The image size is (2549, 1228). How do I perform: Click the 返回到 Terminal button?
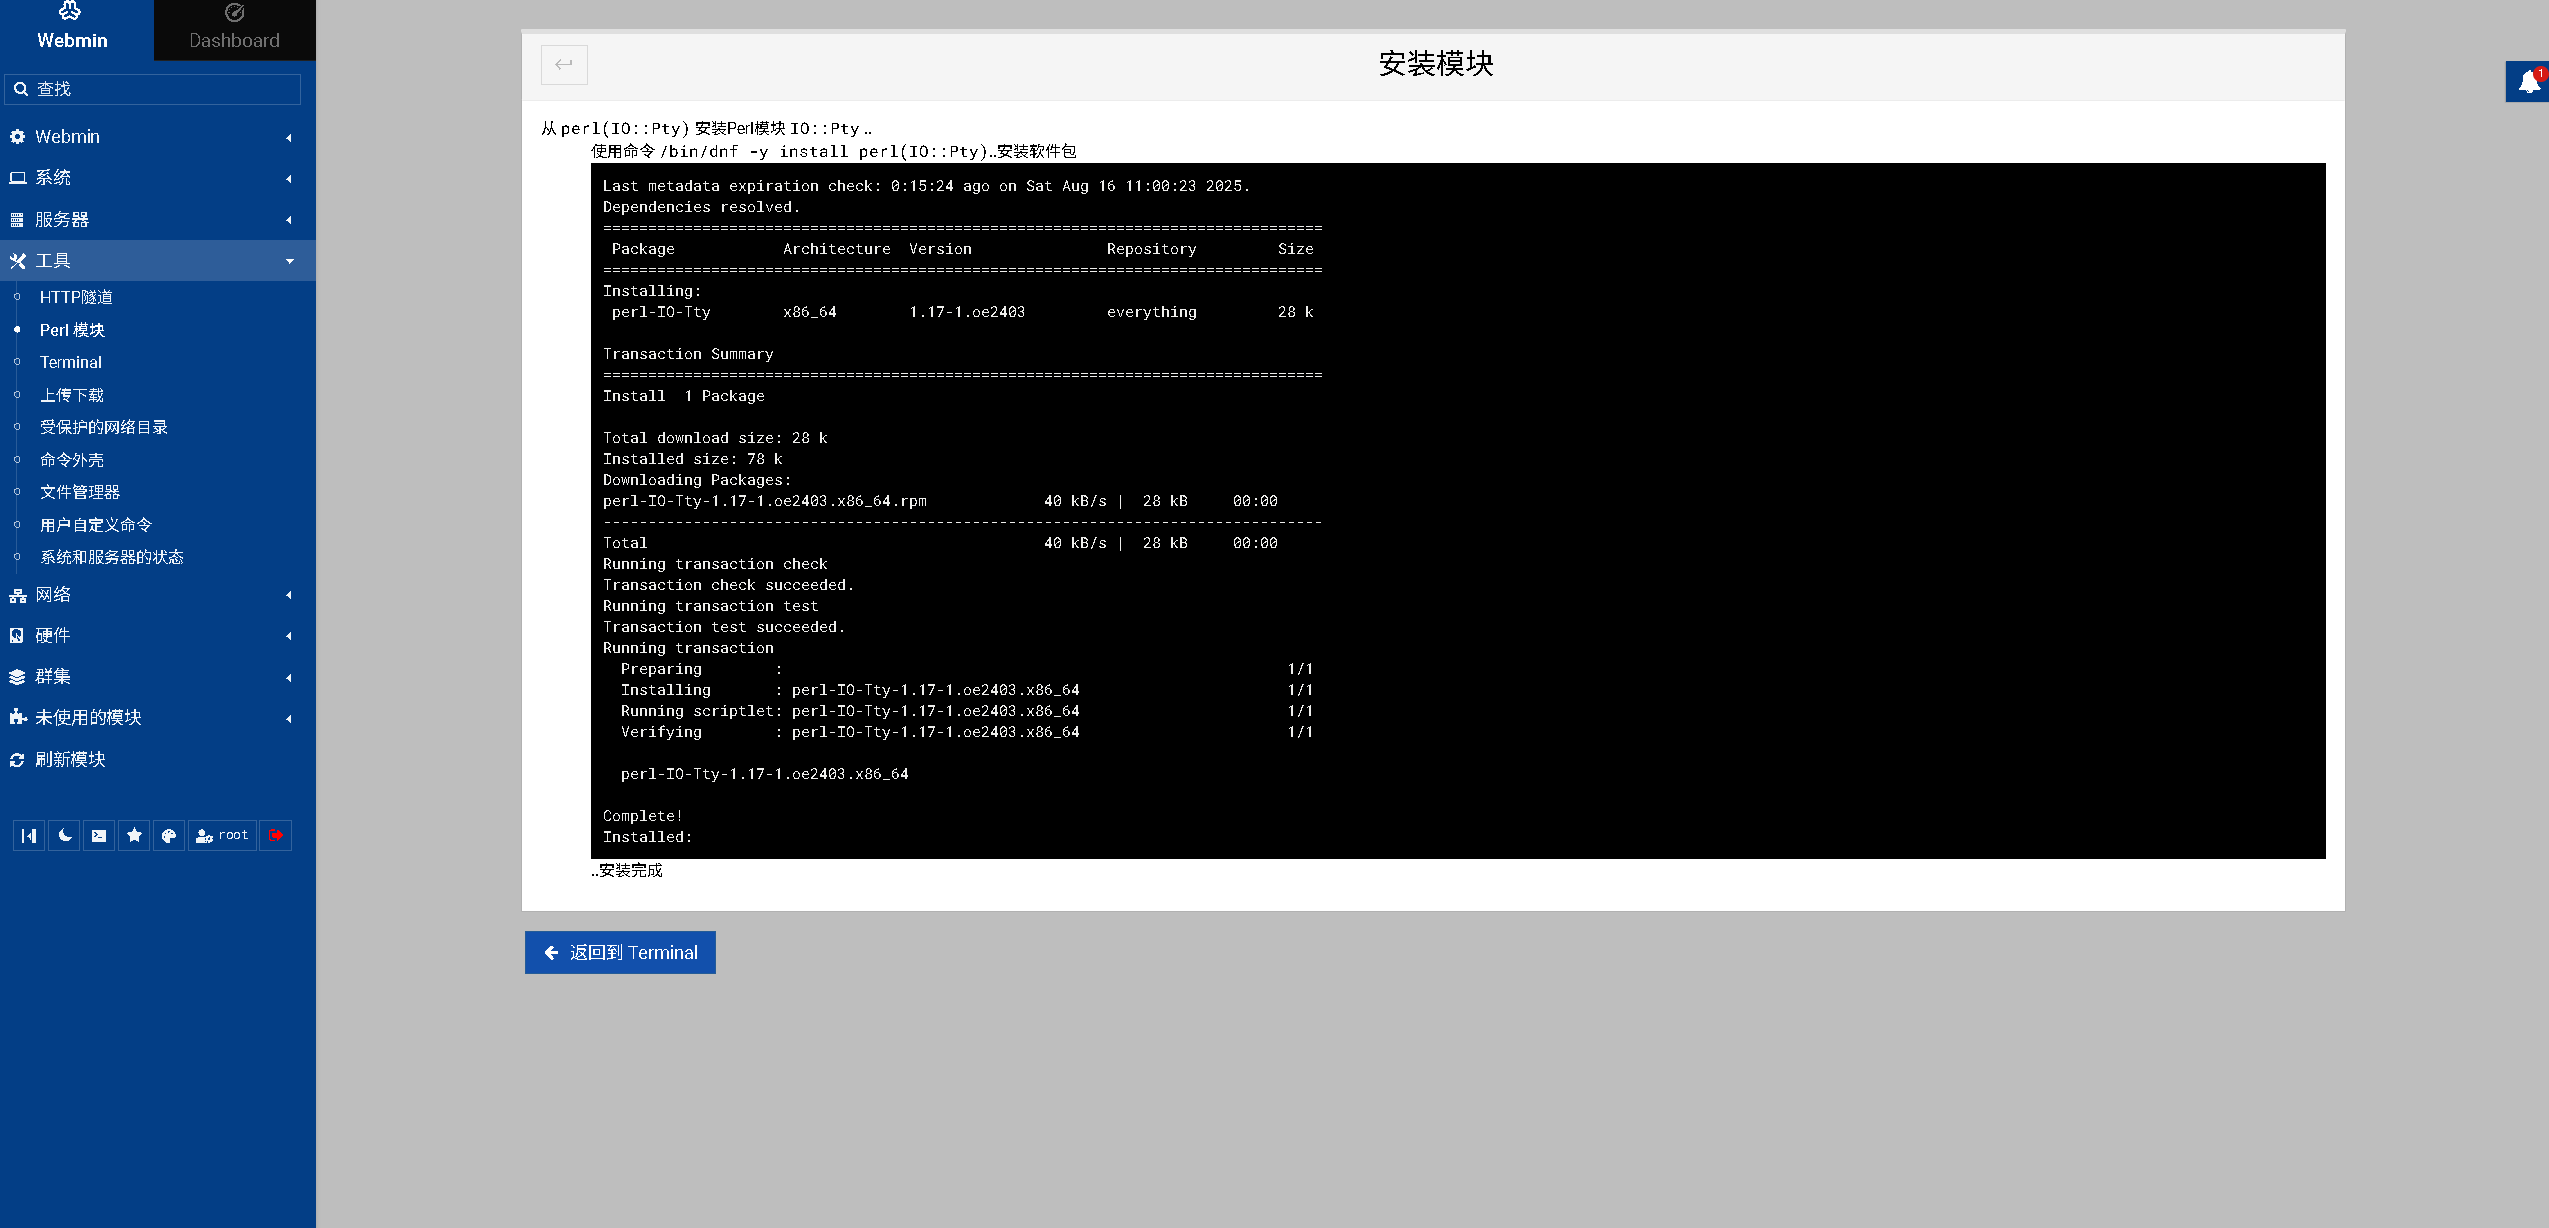[x=620, y=953]
